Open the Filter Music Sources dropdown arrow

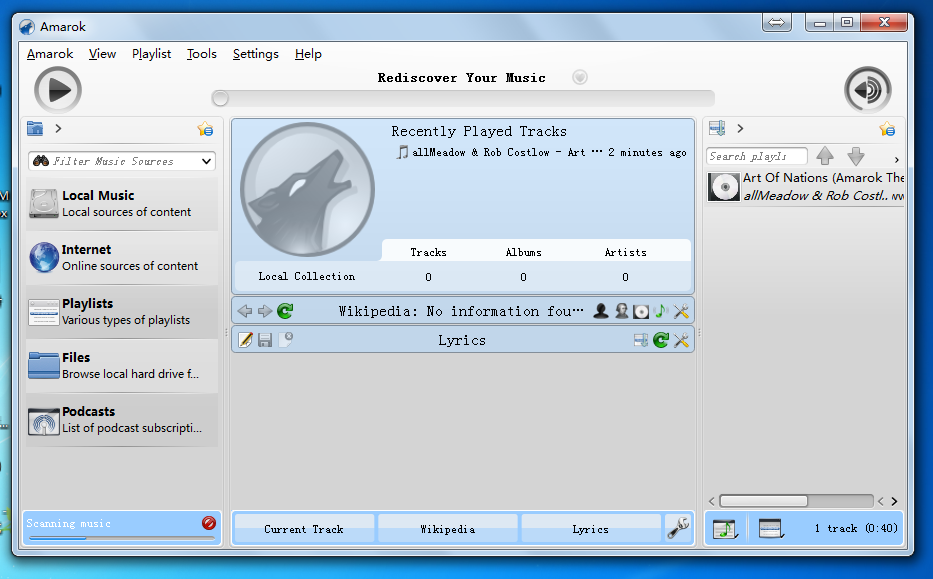click(x=206, y=161)
